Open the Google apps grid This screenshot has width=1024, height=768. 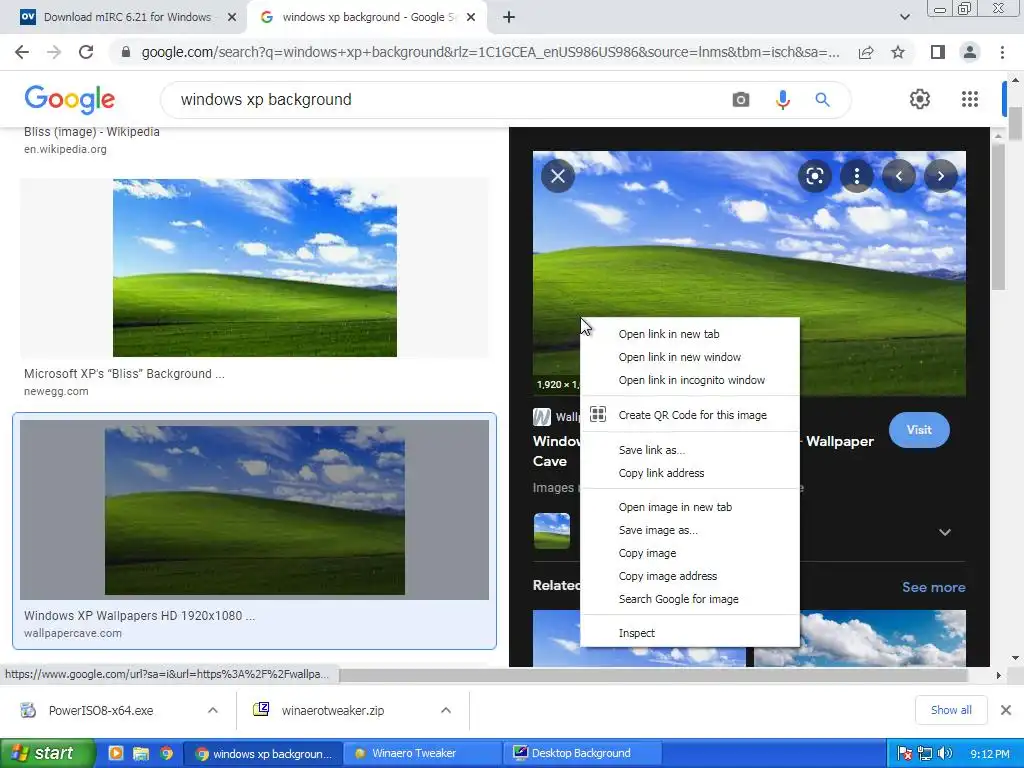tap(970, 99)
